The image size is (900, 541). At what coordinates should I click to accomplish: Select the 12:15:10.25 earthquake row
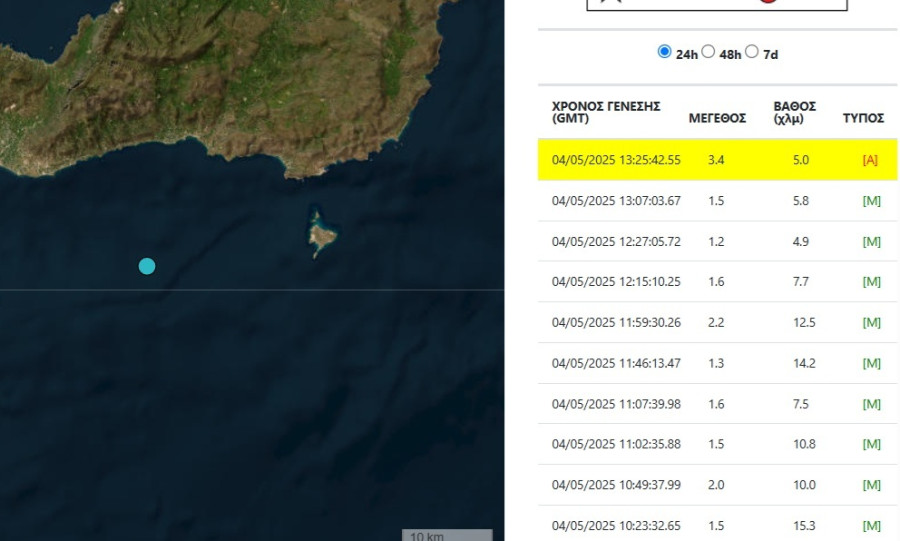click(x=616, y=282)
